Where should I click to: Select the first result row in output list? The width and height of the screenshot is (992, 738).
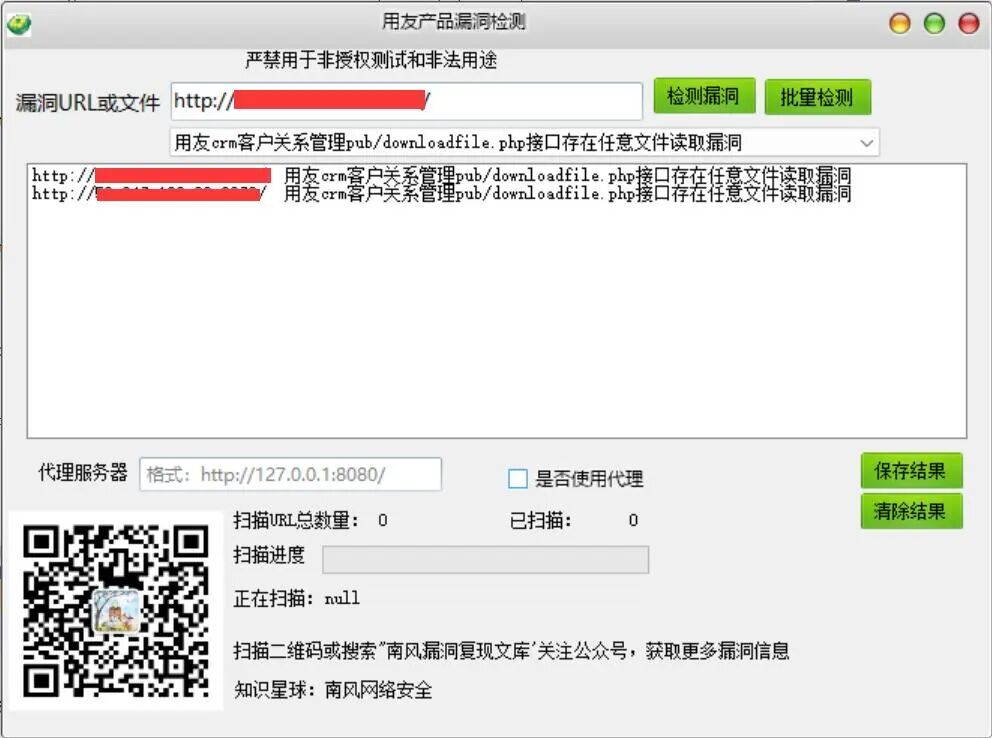[x=442, y=175]
